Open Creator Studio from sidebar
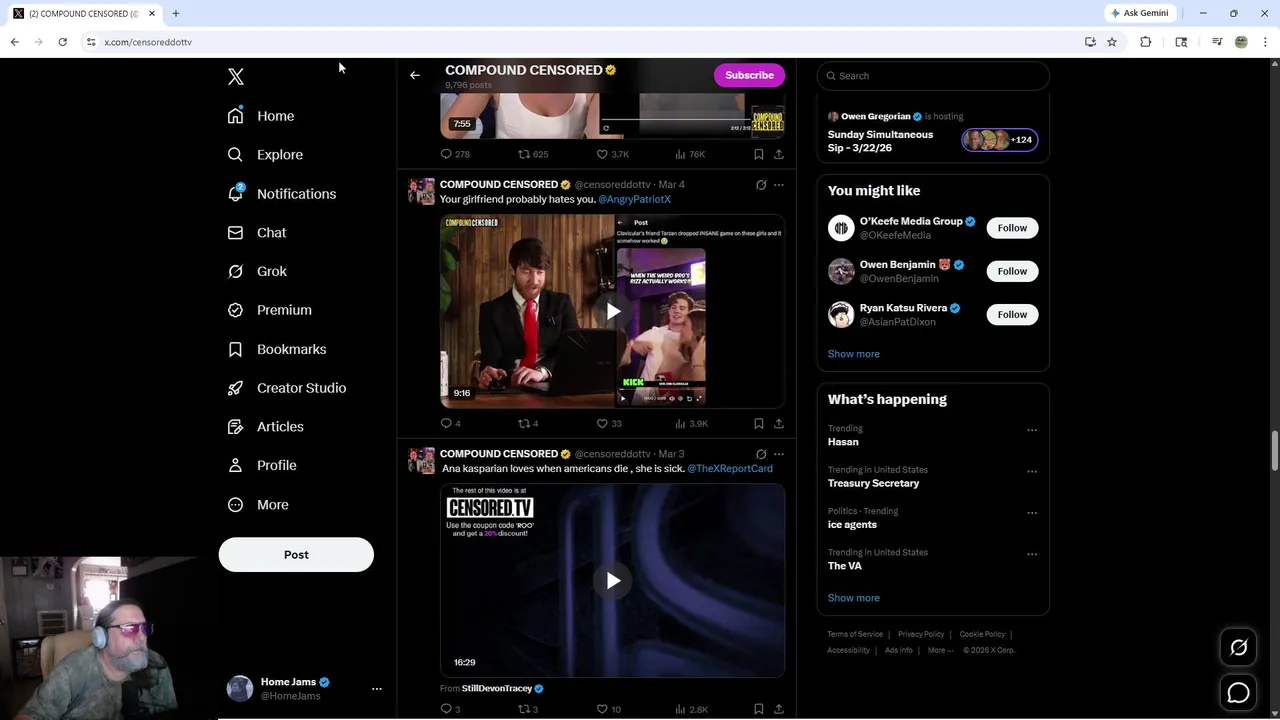Screen dimensions: 1280x720 point(287,388)
